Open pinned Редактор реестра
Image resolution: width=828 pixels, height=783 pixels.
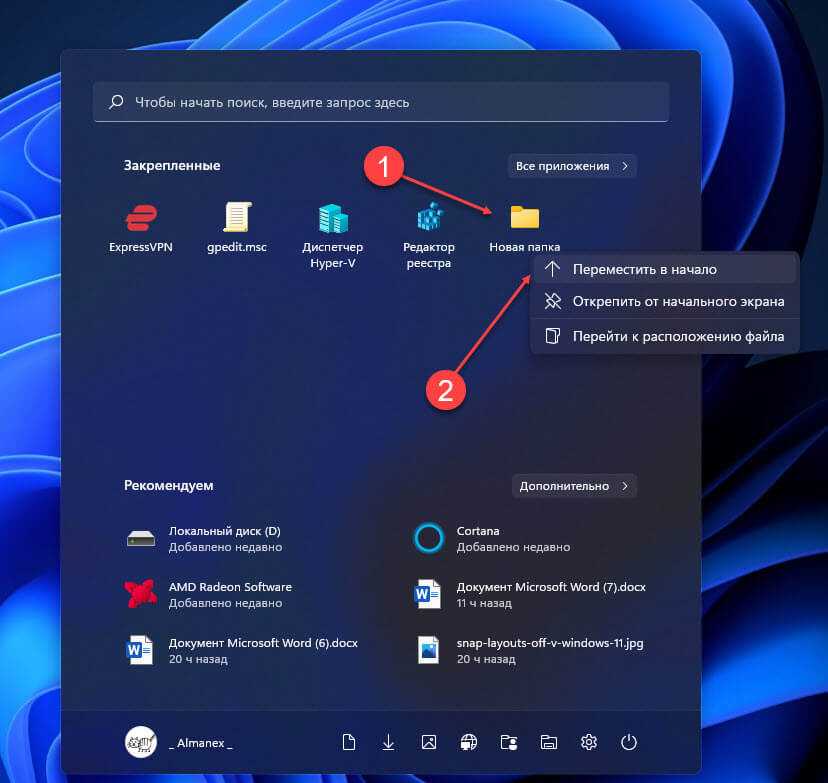point(429,234)
